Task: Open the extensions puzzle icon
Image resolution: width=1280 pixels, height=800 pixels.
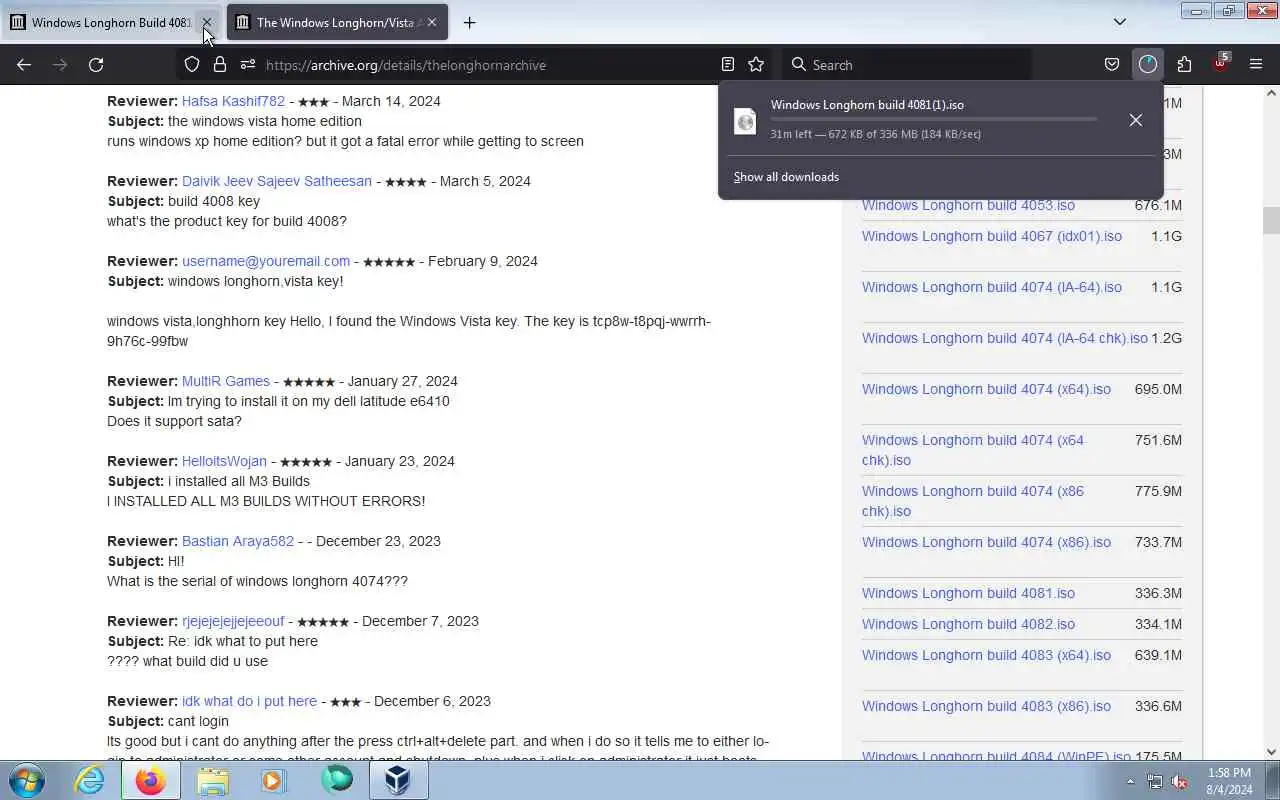Action: [x=1184, y=65]
